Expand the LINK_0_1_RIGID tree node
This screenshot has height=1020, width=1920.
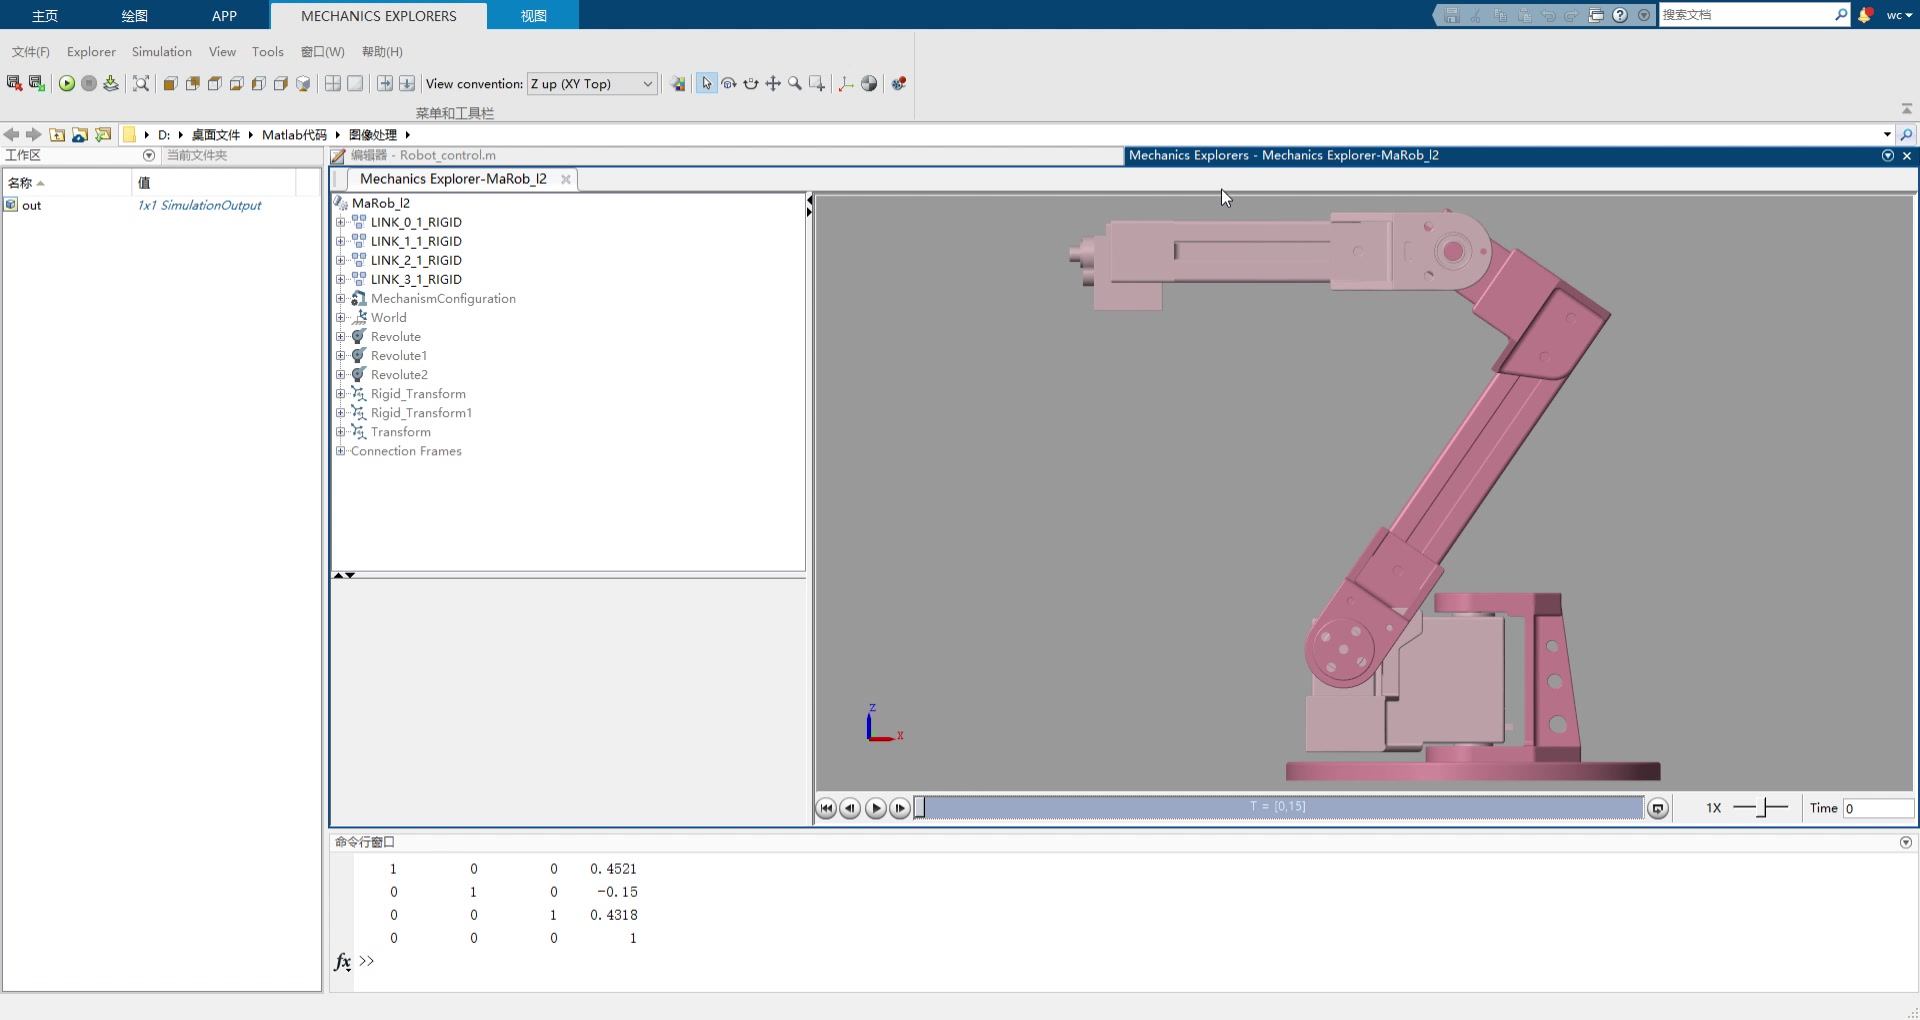point(340,223)
